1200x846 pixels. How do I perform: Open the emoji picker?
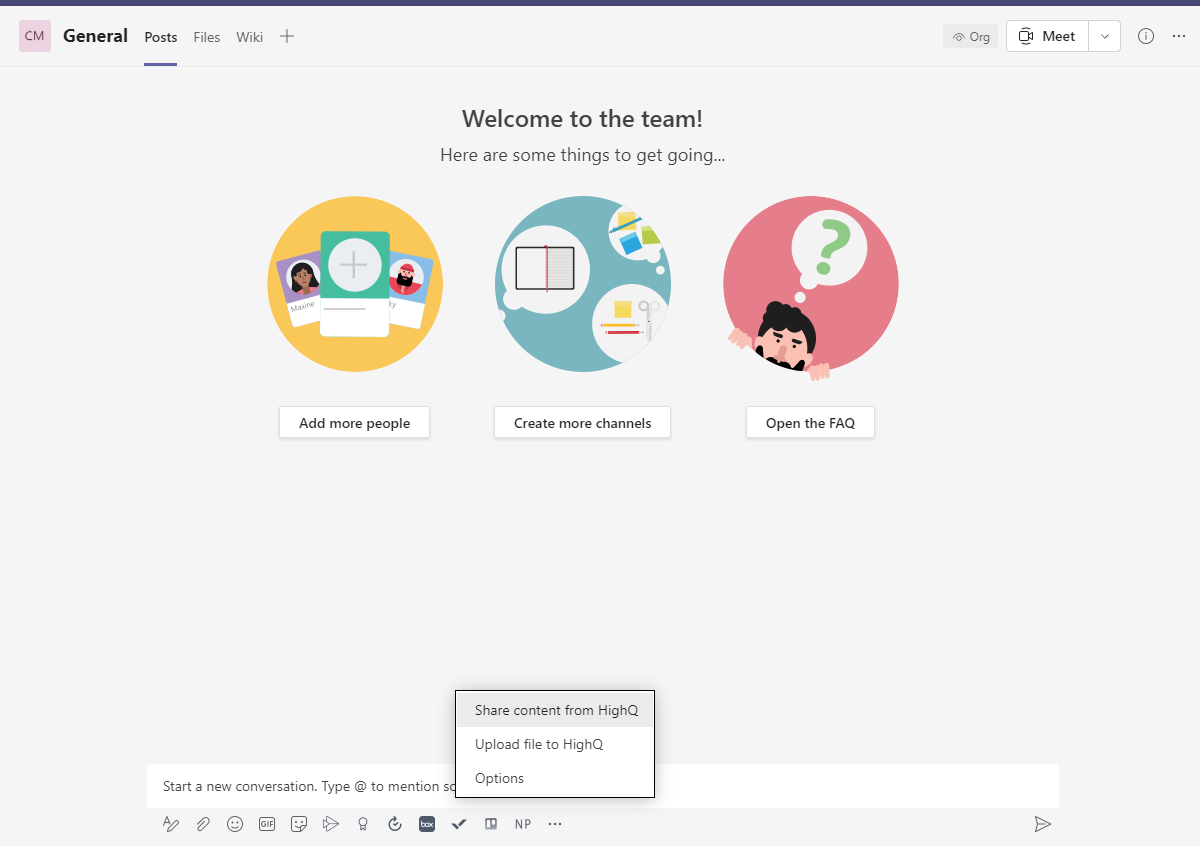point(235,824)
